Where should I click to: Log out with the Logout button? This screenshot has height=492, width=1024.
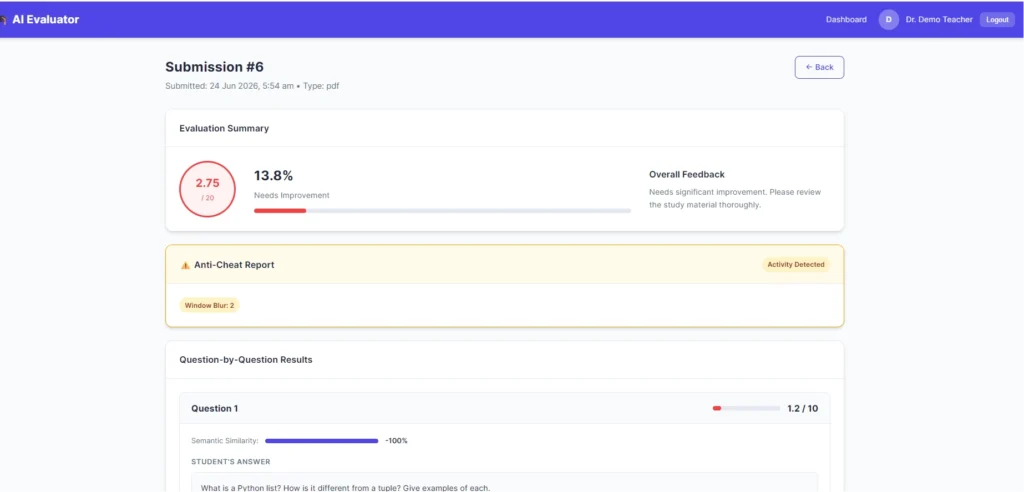pyautogui.click(x=997, y=20)
